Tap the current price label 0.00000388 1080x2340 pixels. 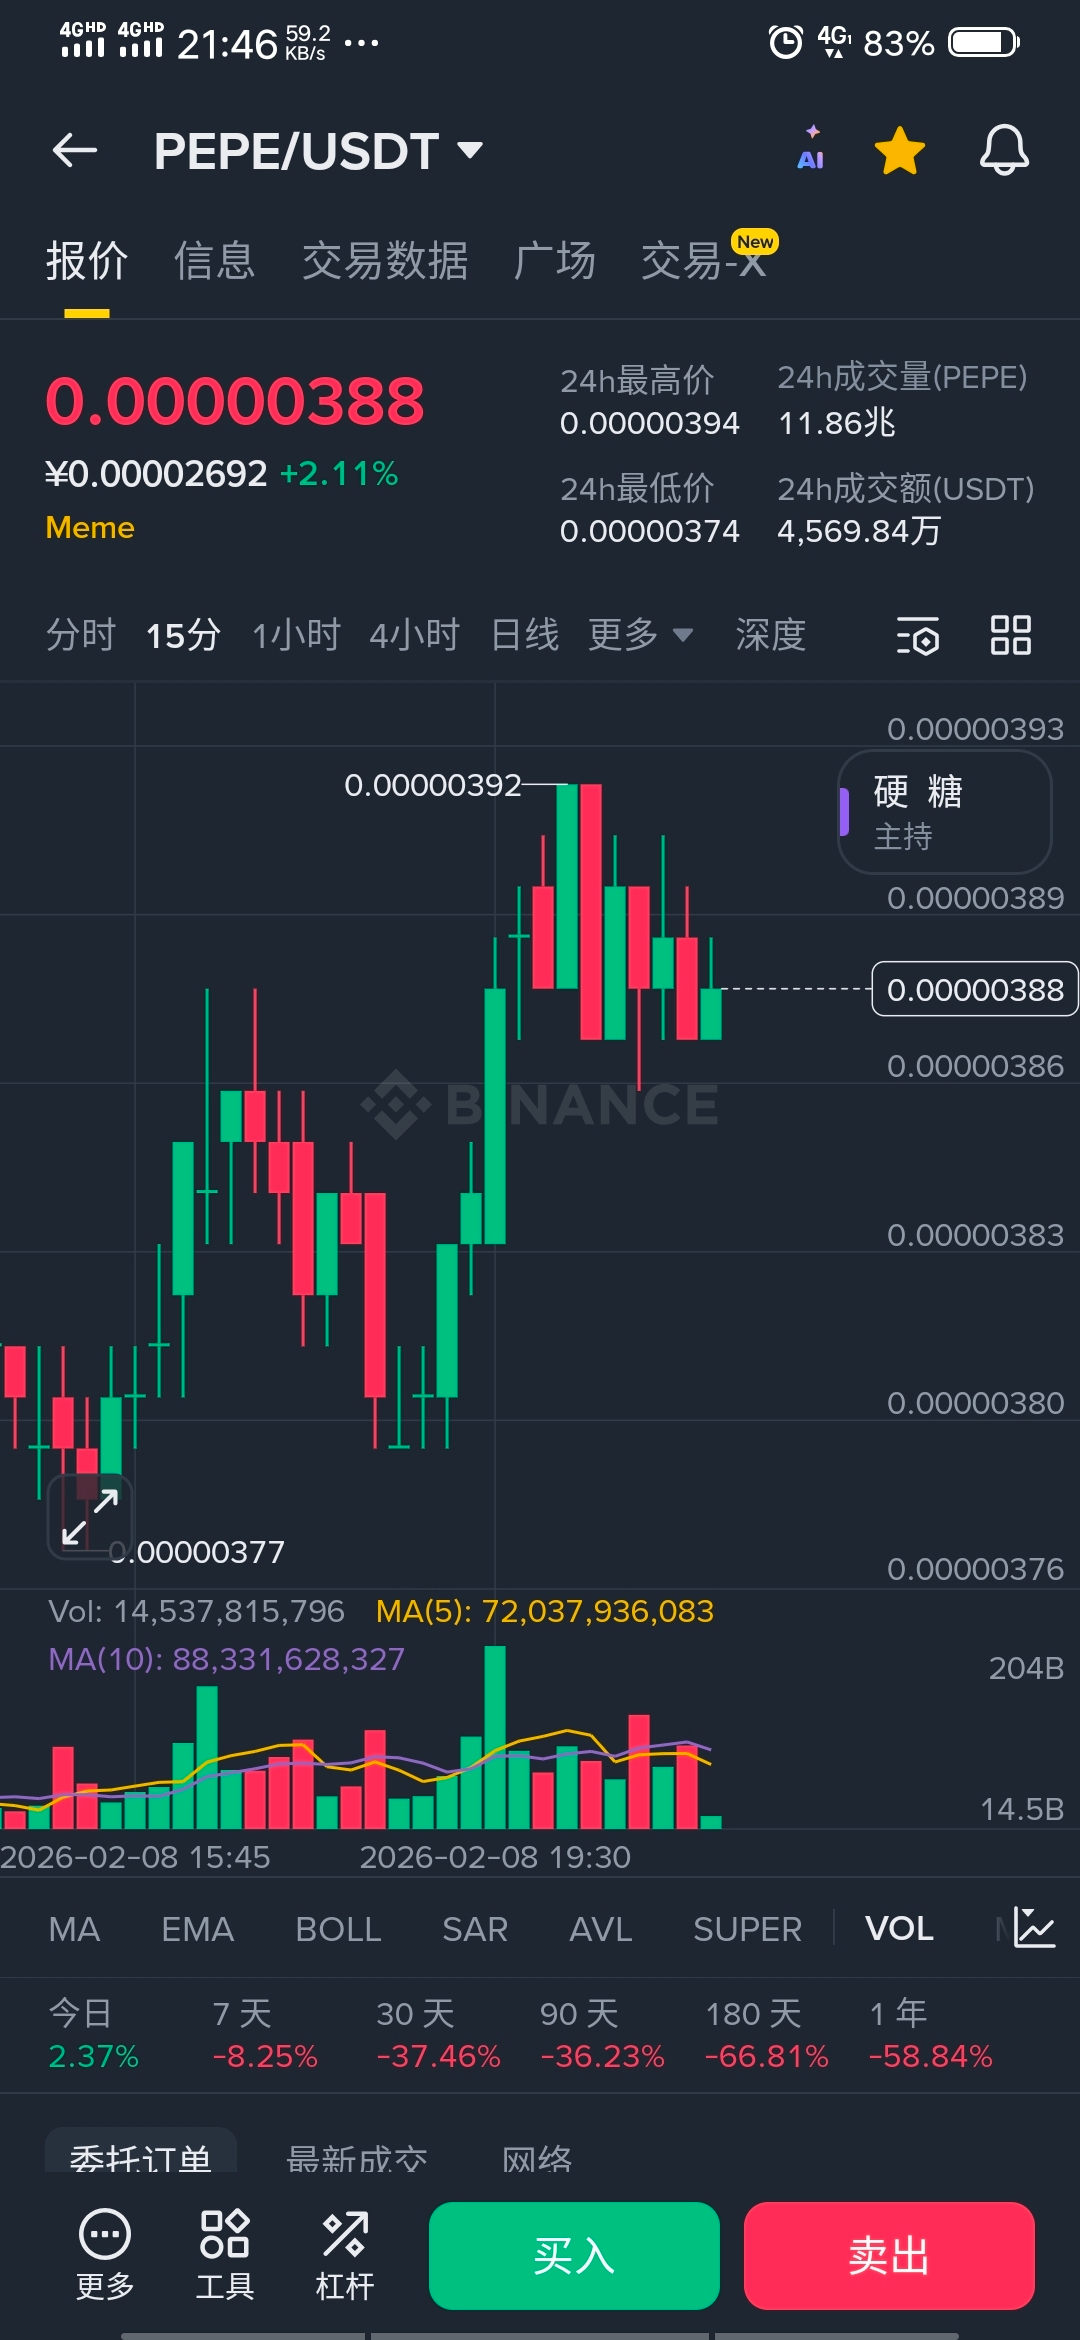coord(975,989)
